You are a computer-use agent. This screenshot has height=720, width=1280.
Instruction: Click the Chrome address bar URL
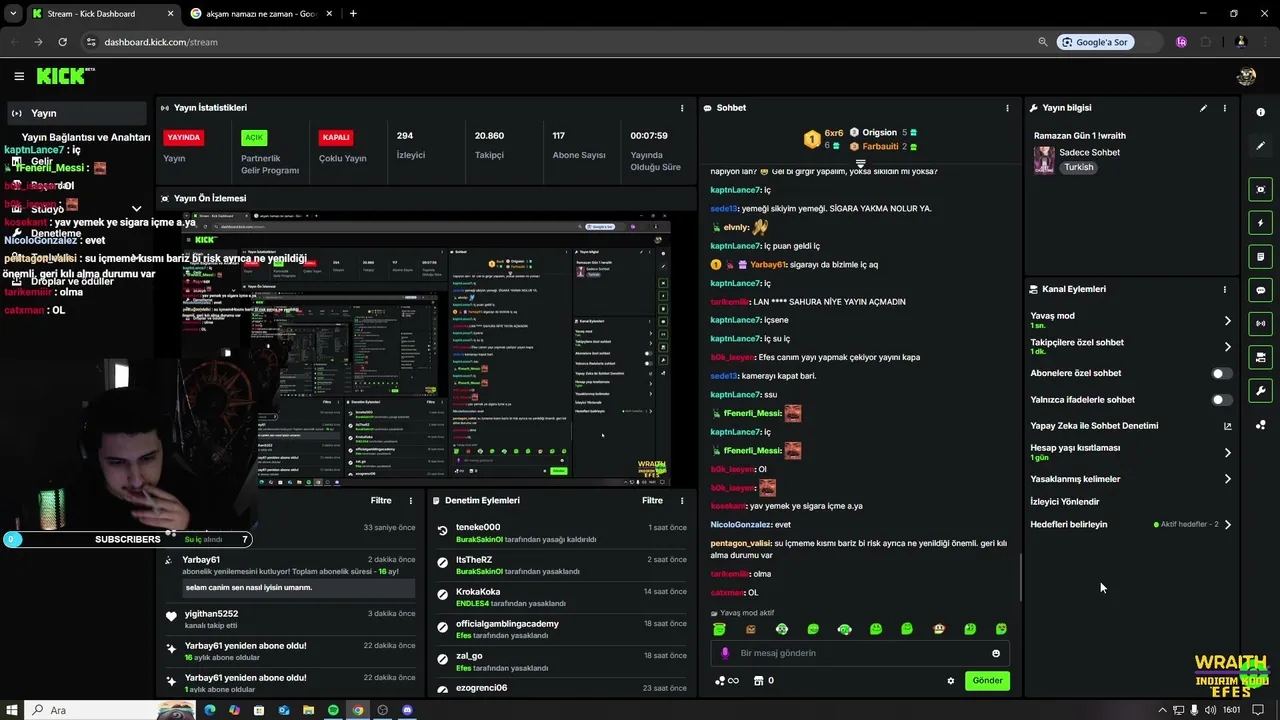(161, 42)
